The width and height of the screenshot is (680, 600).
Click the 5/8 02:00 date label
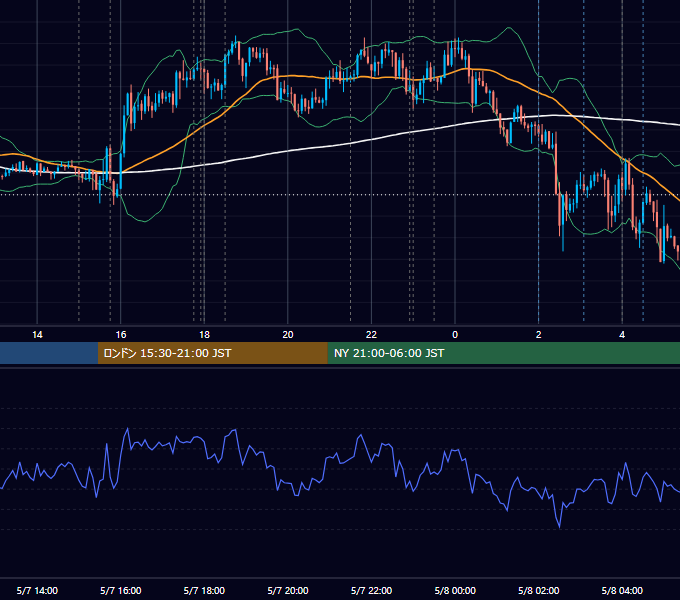[x=539, y=590]
